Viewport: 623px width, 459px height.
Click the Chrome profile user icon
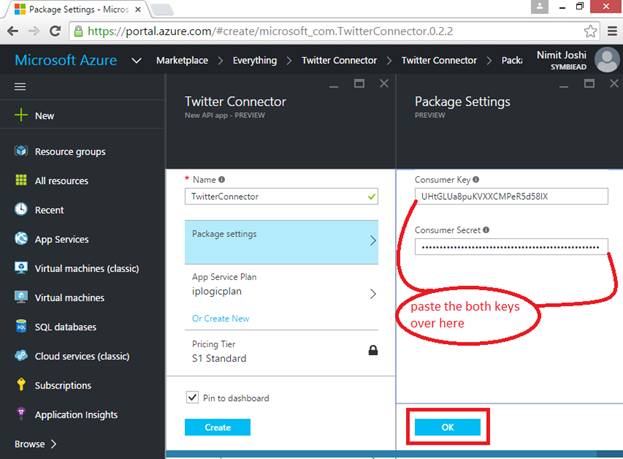coord(540,7)
